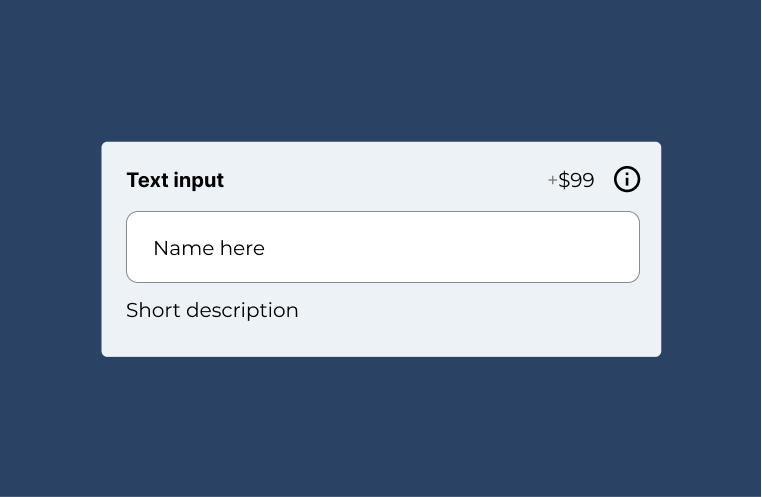Click the "+$99" price text
This screenshot has width=762, height=497.
tap(571, 180)
